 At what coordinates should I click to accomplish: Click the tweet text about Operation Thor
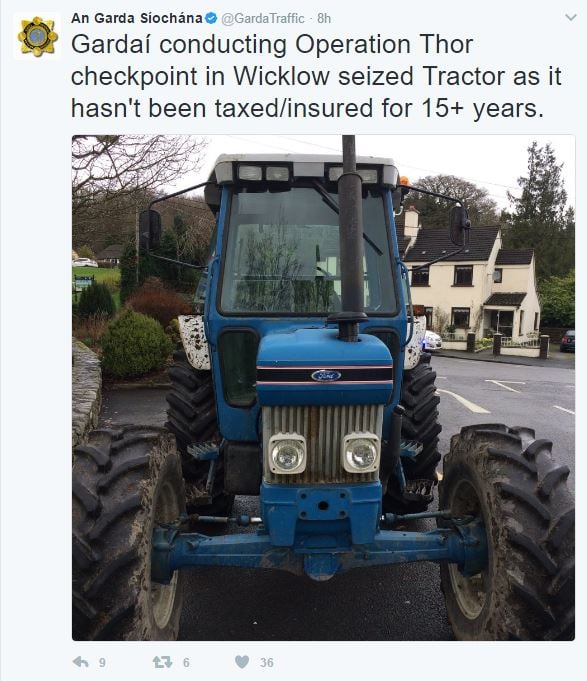coord(316,76)
